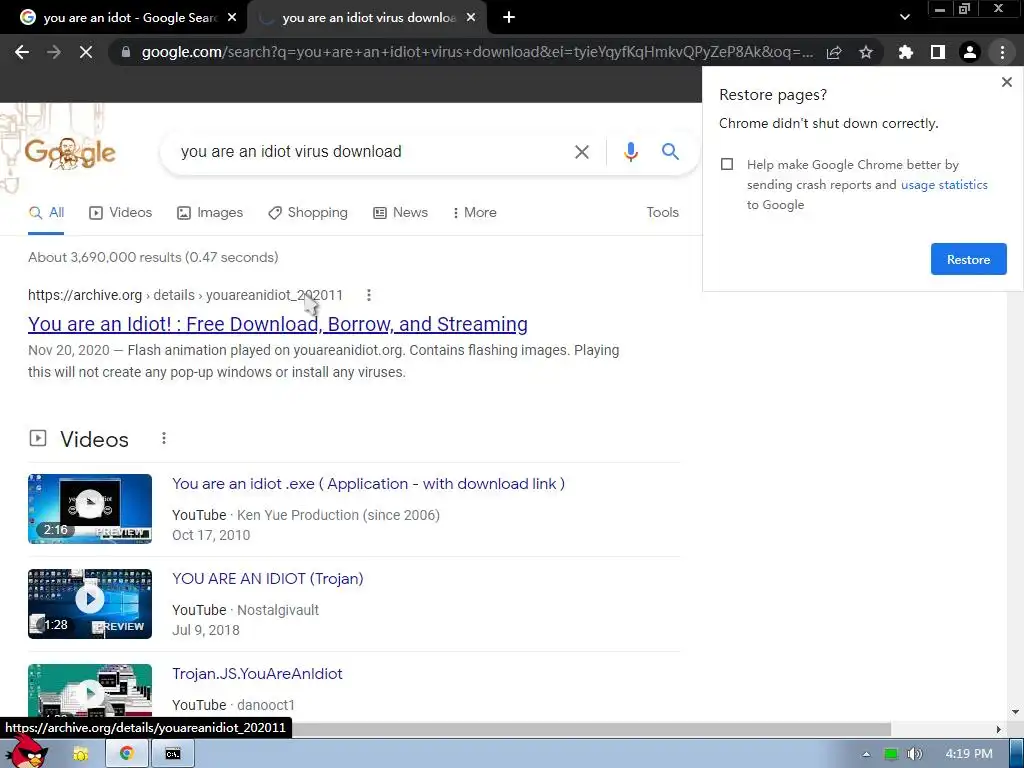Click the green network tray icon

[x=891, y=754]
